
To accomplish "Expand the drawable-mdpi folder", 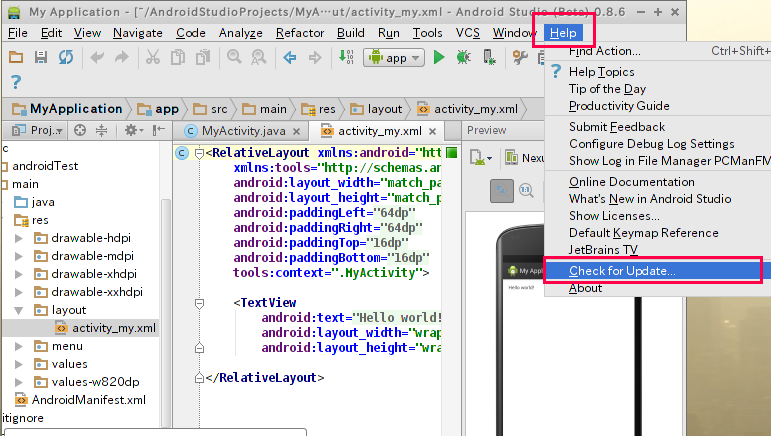I will point(19,256).
